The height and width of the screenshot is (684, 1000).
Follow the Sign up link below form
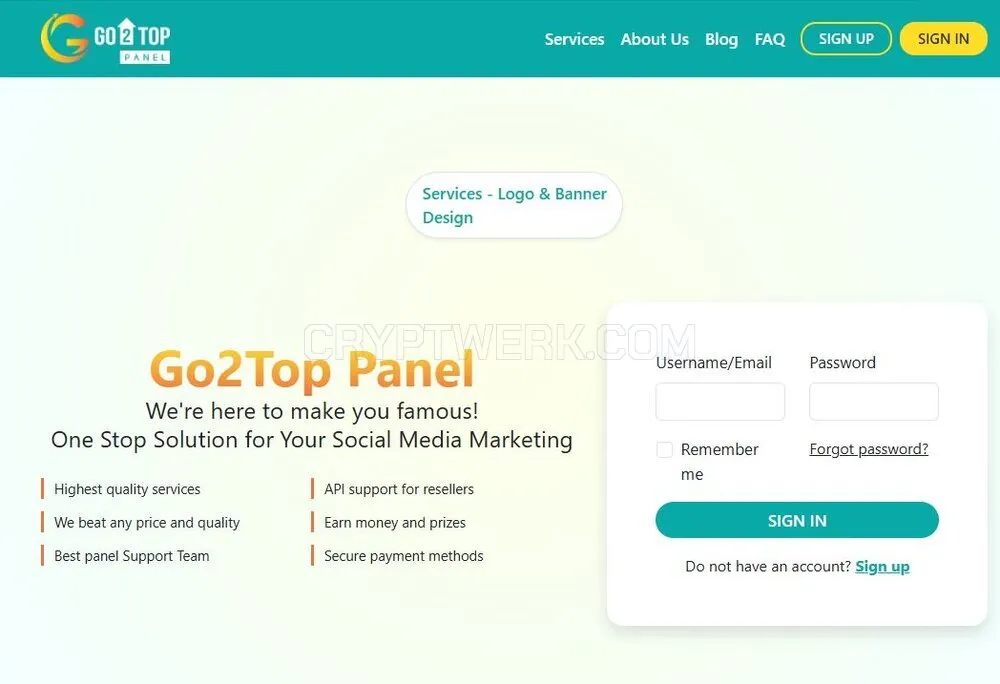[882, 566]
